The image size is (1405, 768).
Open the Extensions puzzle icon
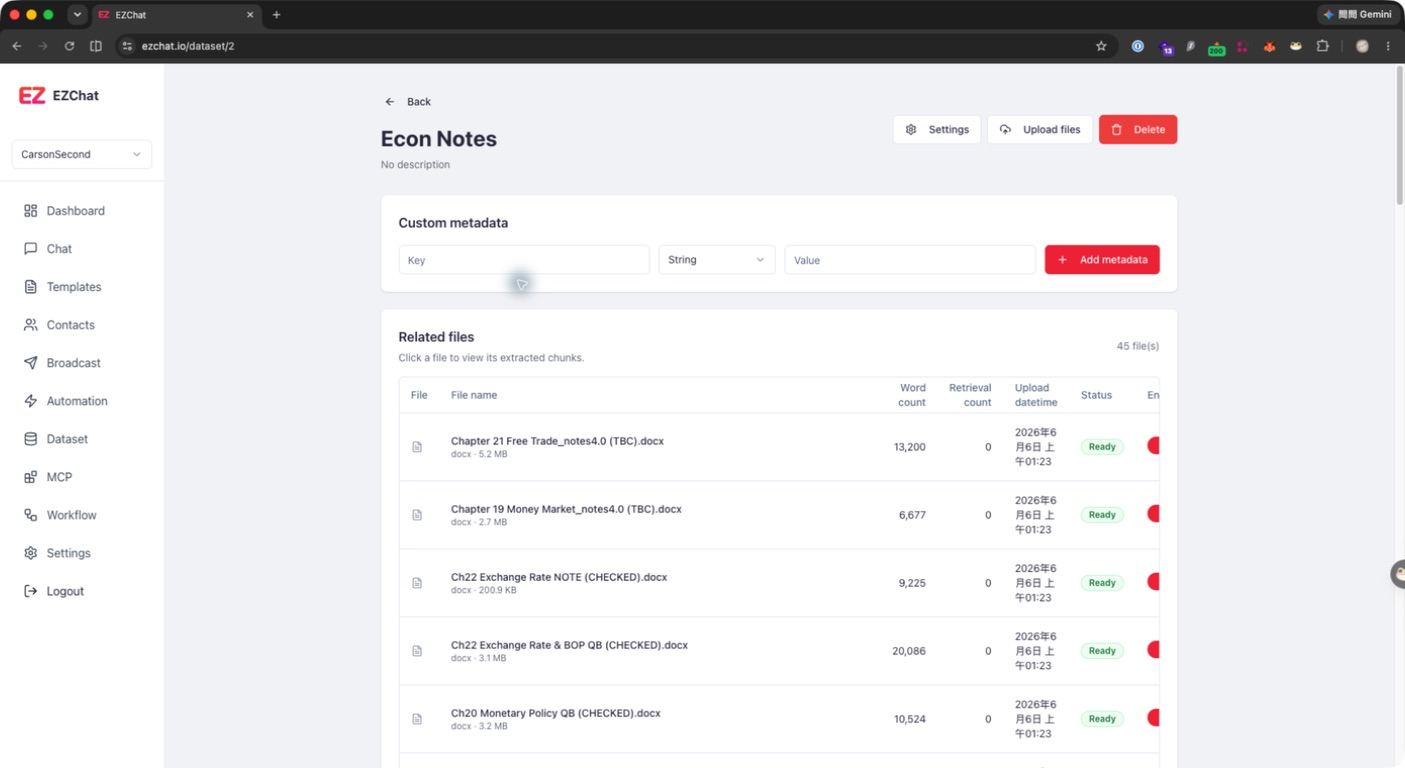coord(1322,46)
